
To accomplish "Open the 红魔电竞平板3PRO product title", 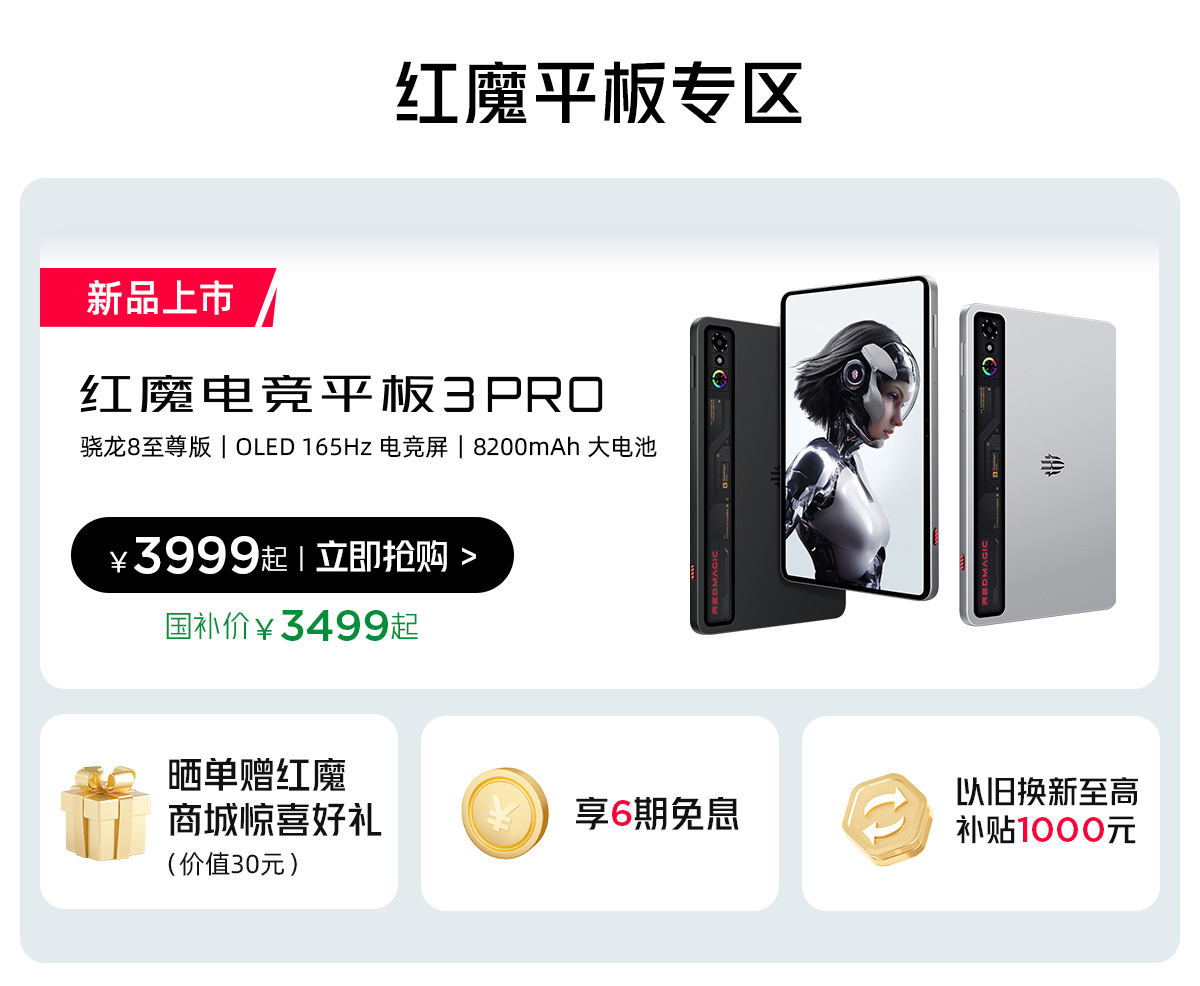I will [x=342, y=395].
